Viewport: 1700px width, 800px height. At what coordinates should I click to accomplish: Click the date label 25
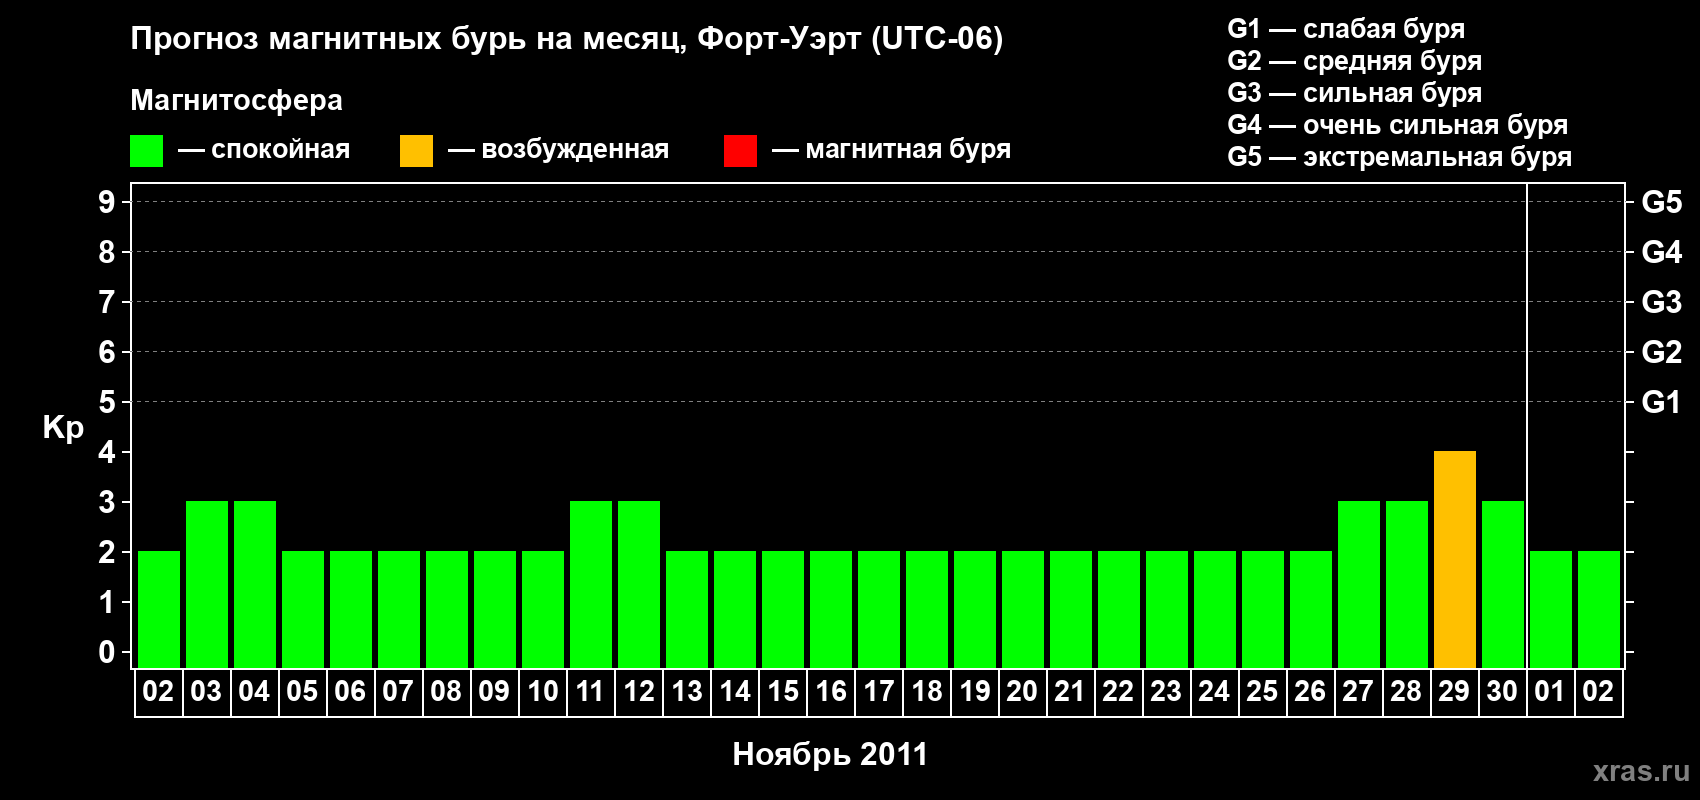point(1262,691)
